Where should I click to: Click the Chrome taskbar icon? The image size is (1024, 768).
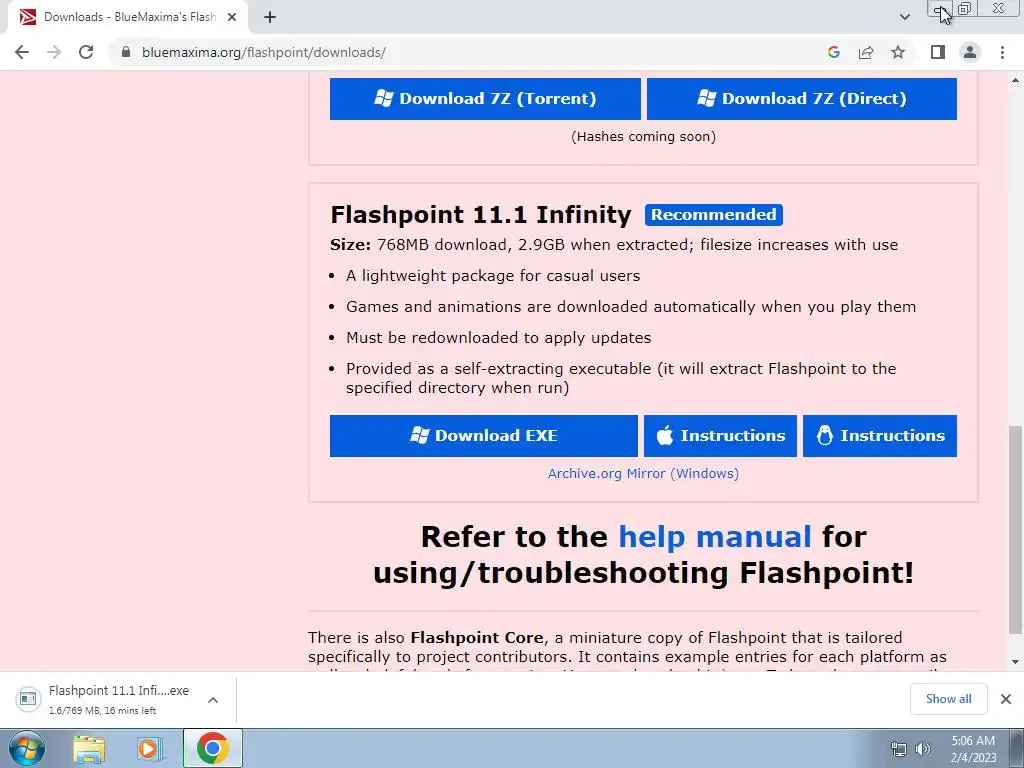pos(212,748)
